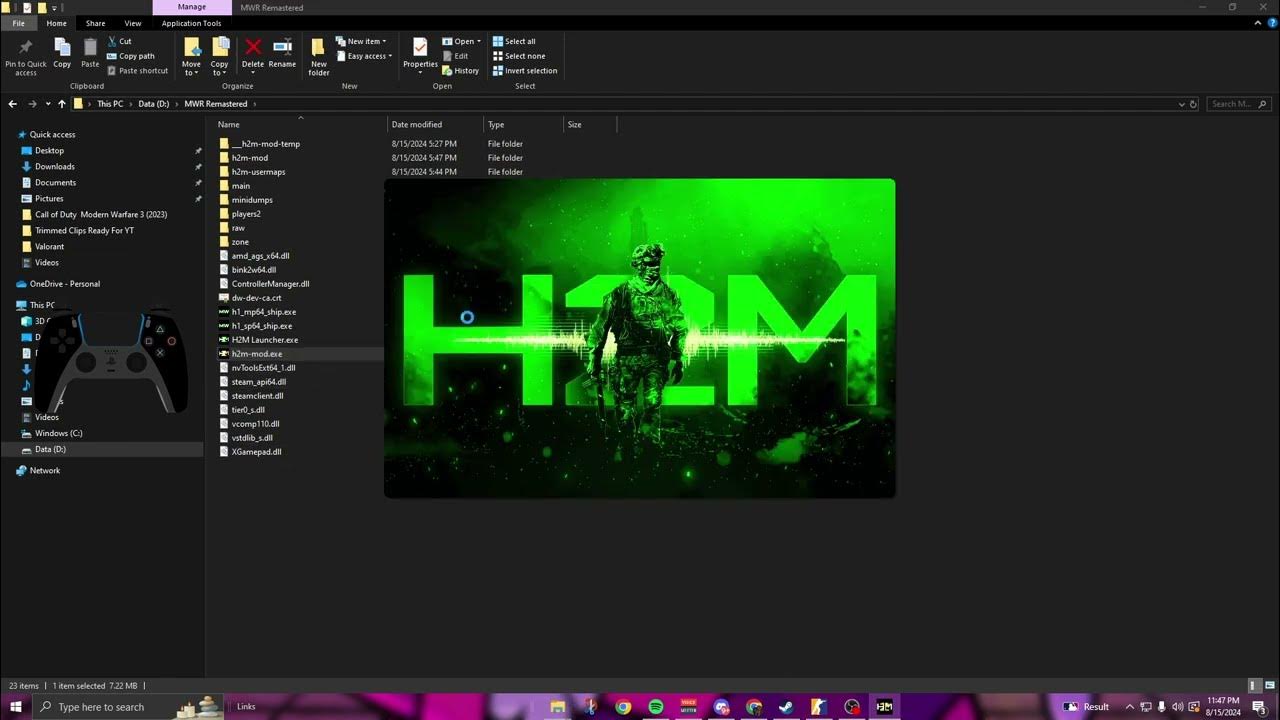Screen dimensions: 1280x720
Task: Click the Rename icon in Organize group
Action: click(x=282, y=47)
